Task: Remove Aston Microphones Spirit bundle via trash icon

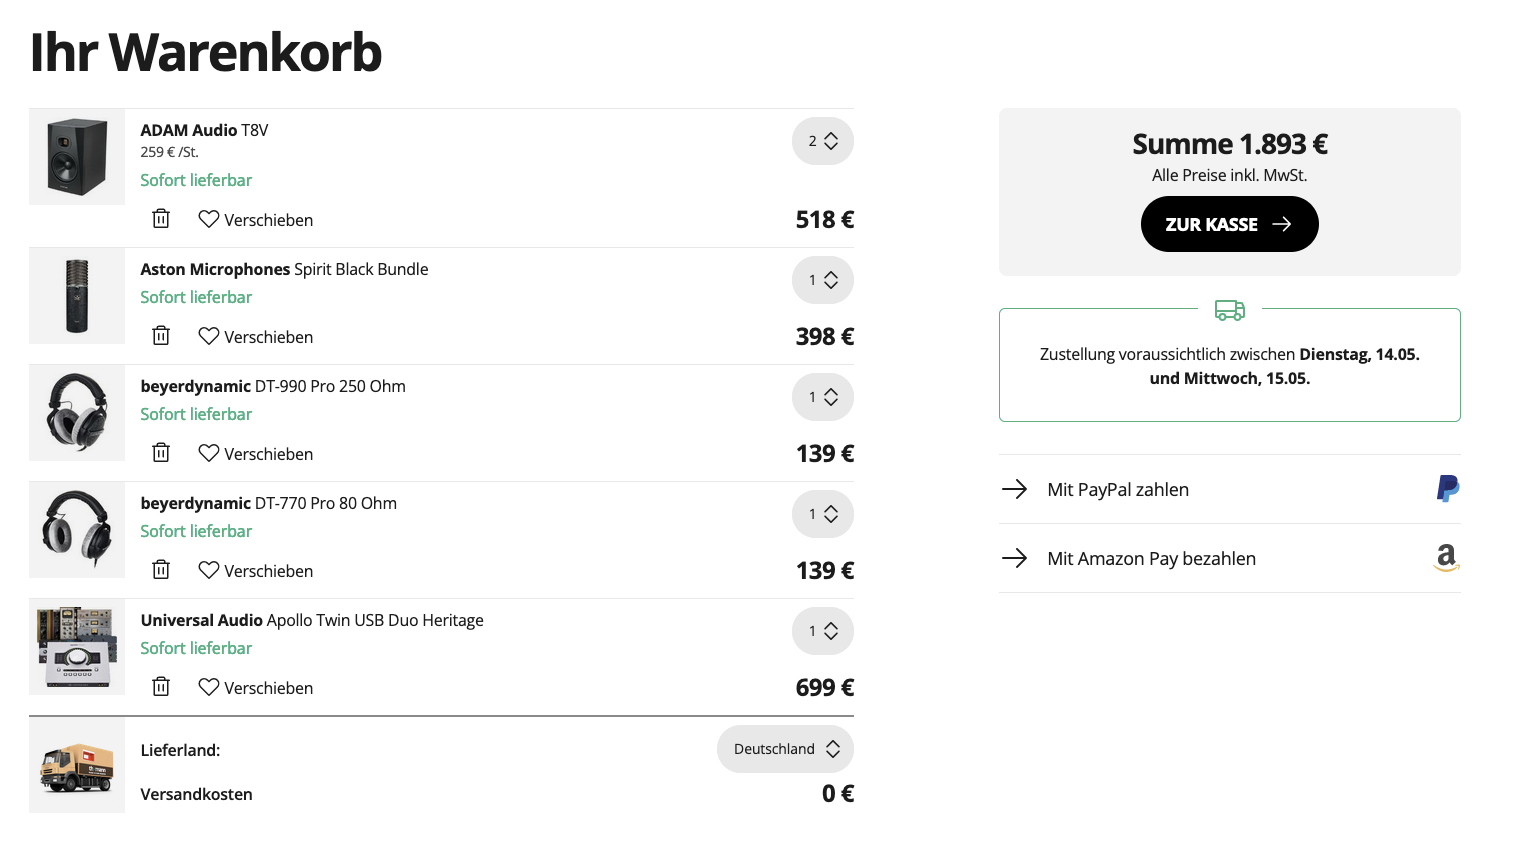Action: pos(161,336)
